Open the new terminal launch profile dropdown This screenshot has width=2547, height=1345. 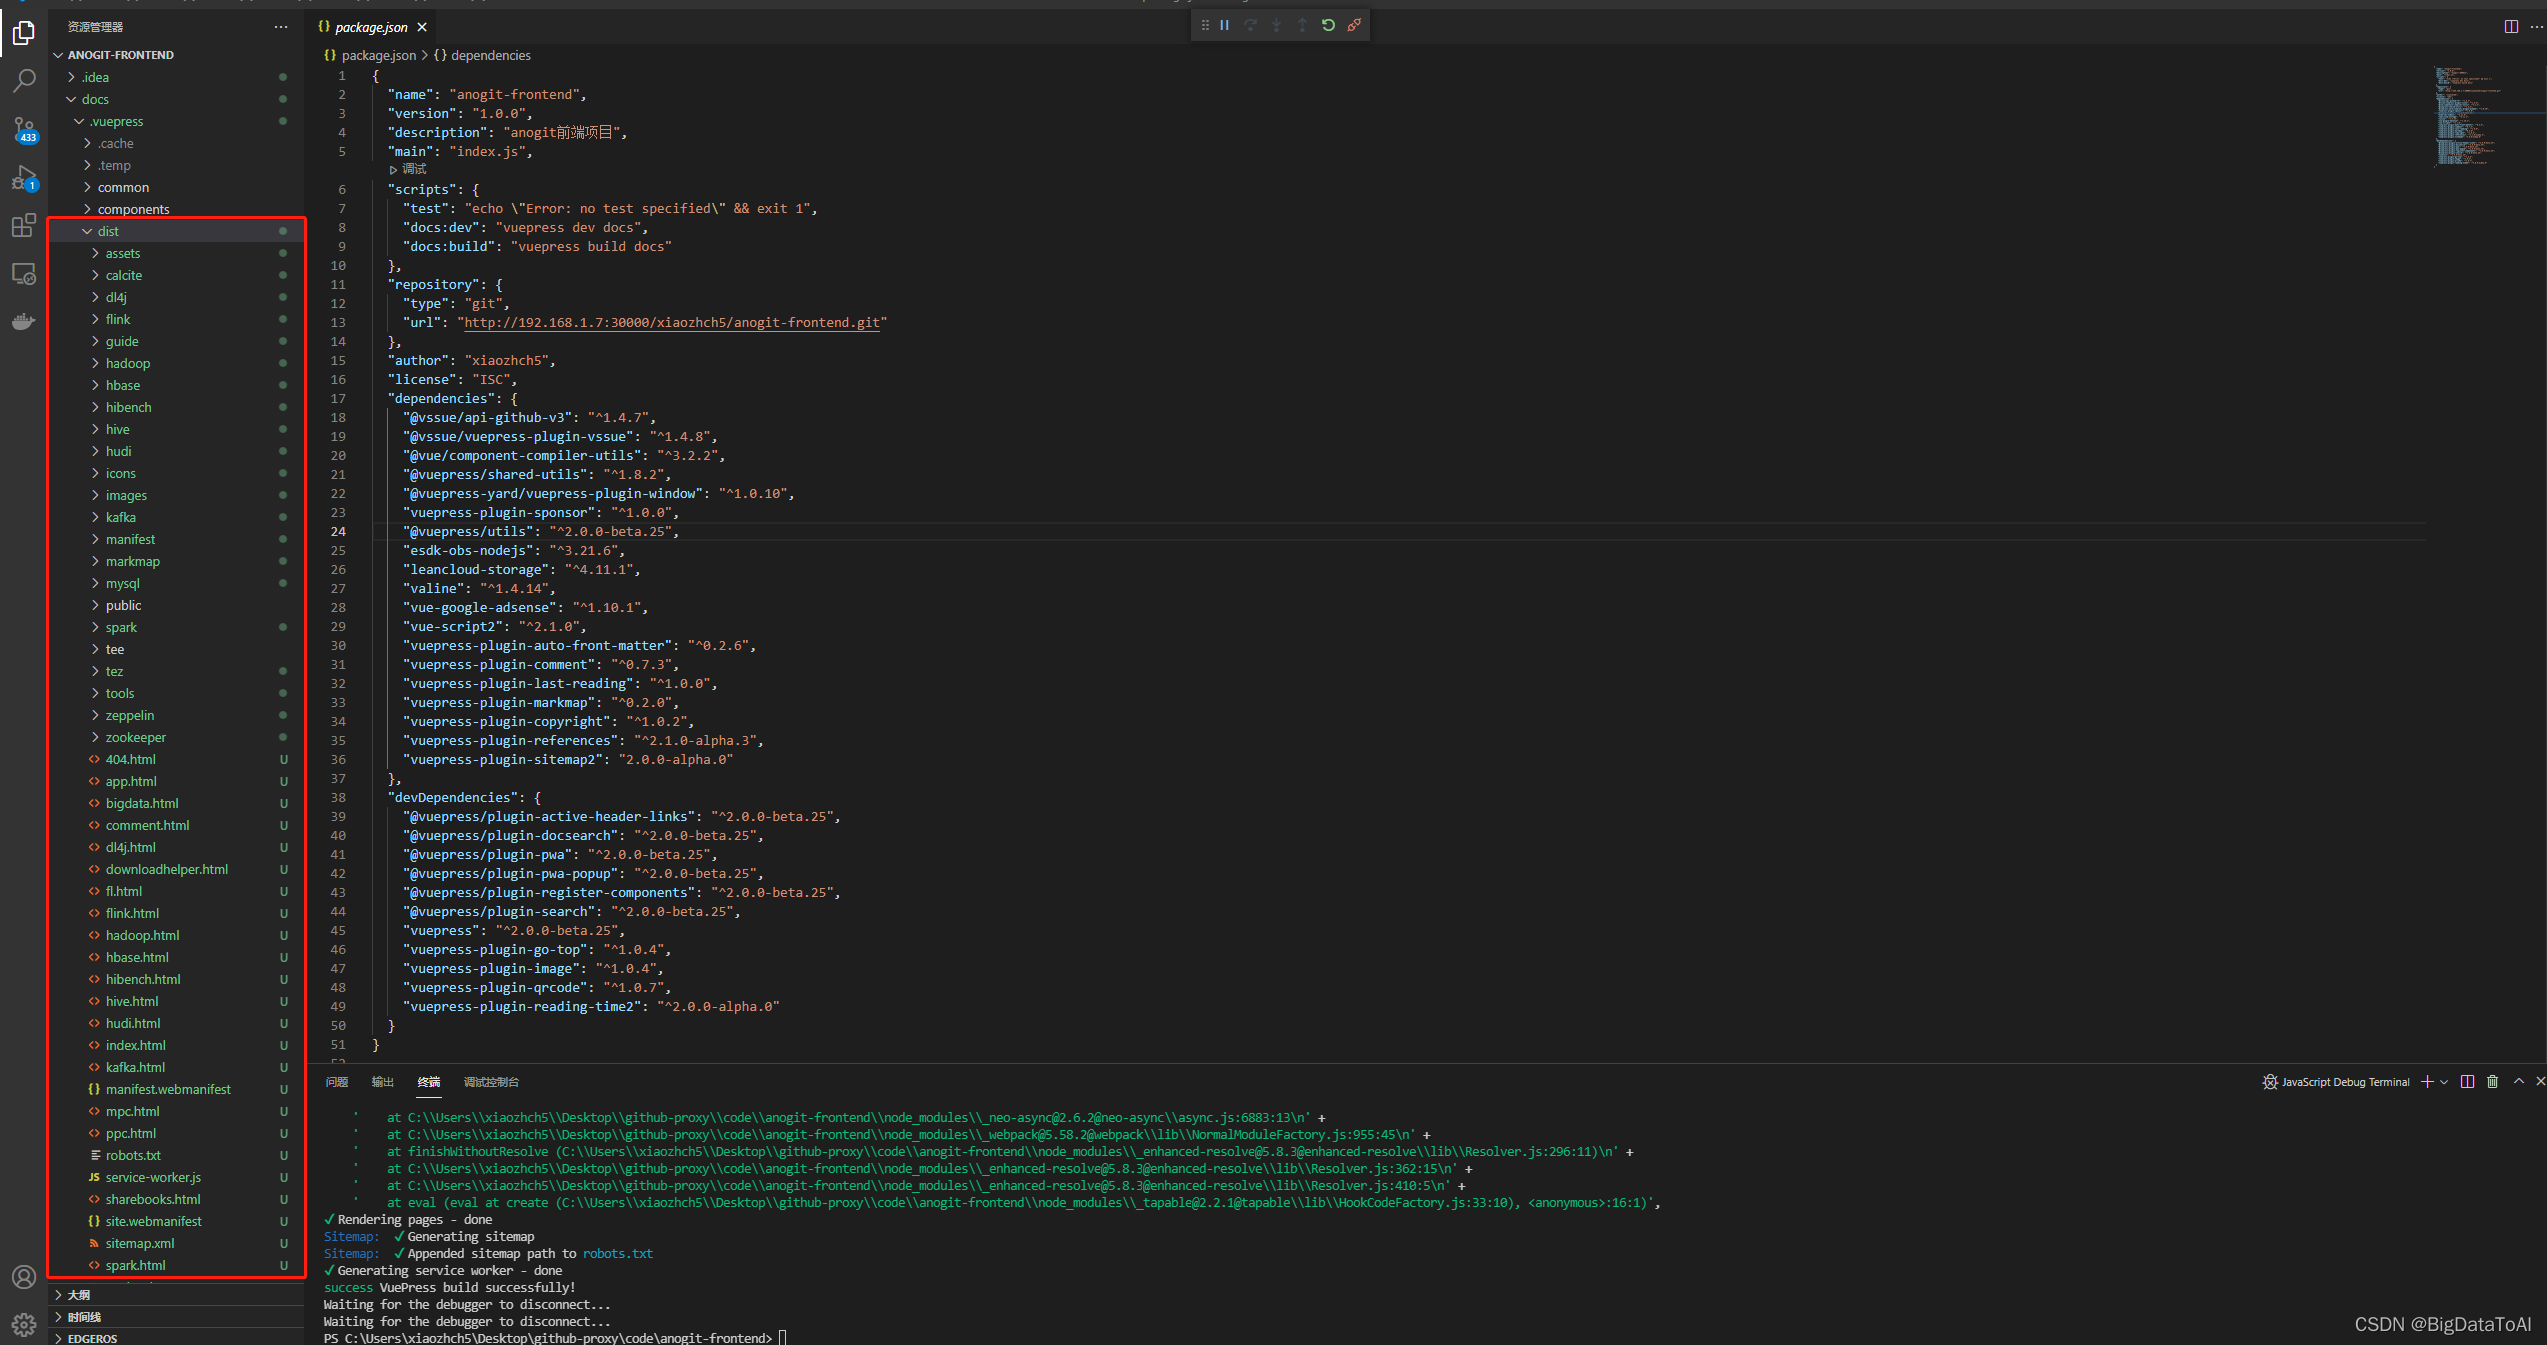point(2444,1082)
